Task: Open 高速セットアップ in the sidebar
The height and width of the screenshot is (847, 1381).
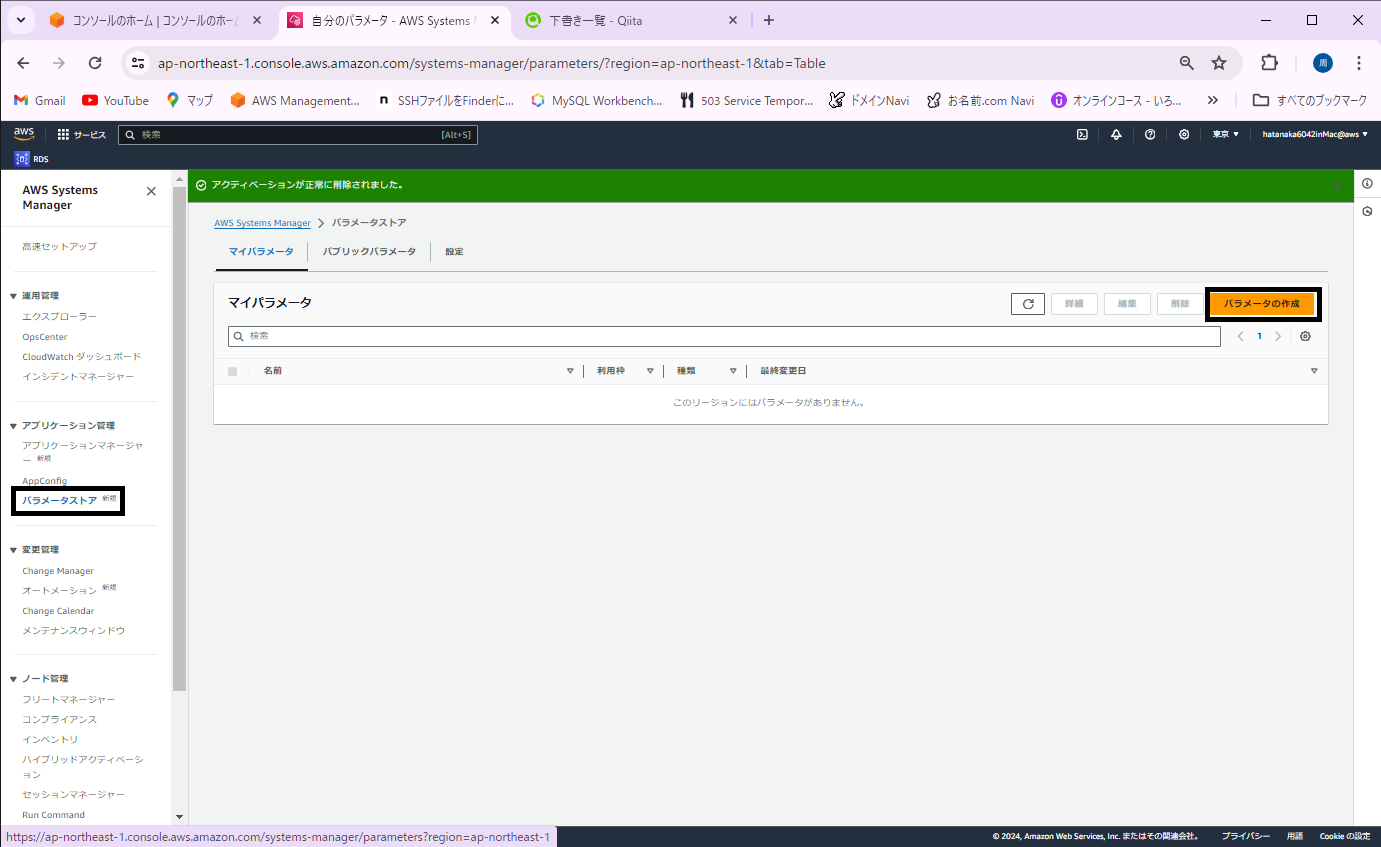Action: 60,246
